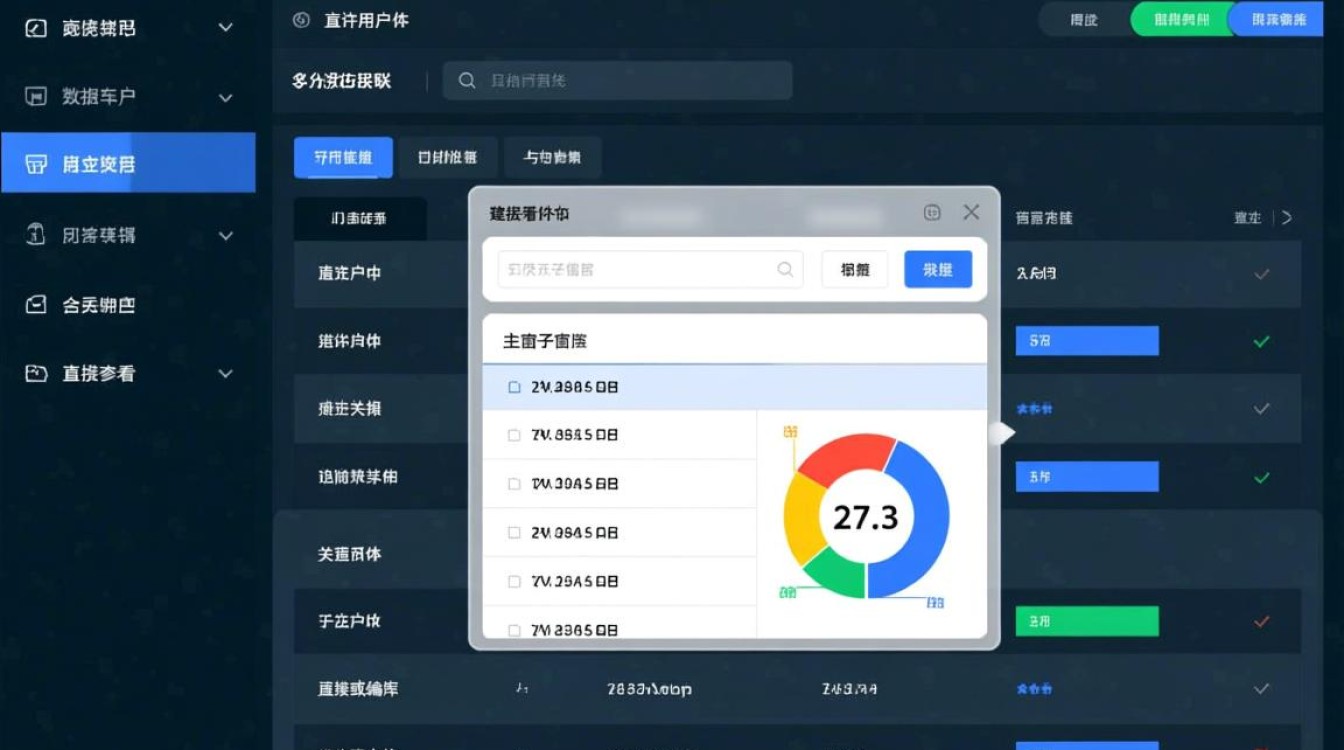Image resolution: width=1344 pixels, height=750 pixels.
Task: Check the last date checkbox at the list bottom
Action: click(x=514, y=629)
